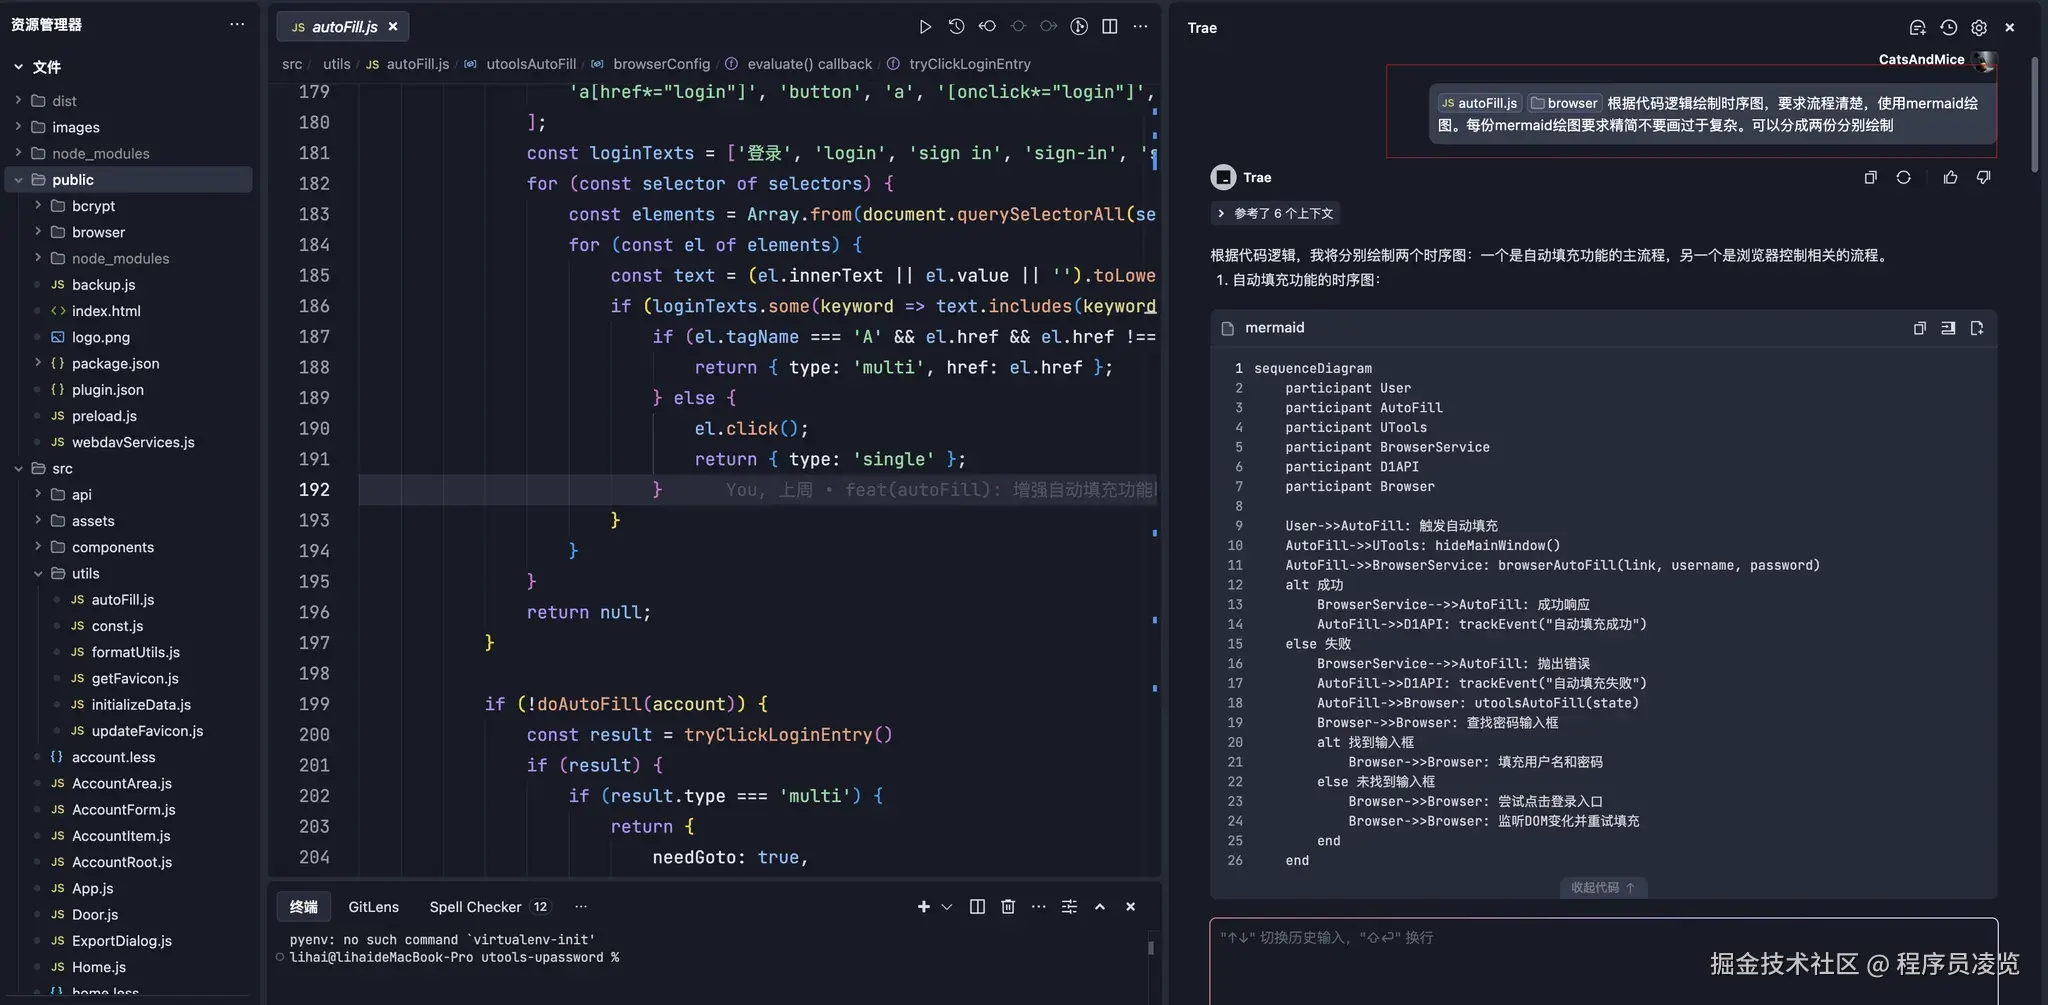Viewport: 2048px width, 1005px height.
Task: Select the autoFill.js editor tab
Action: (x=343, y=27)
